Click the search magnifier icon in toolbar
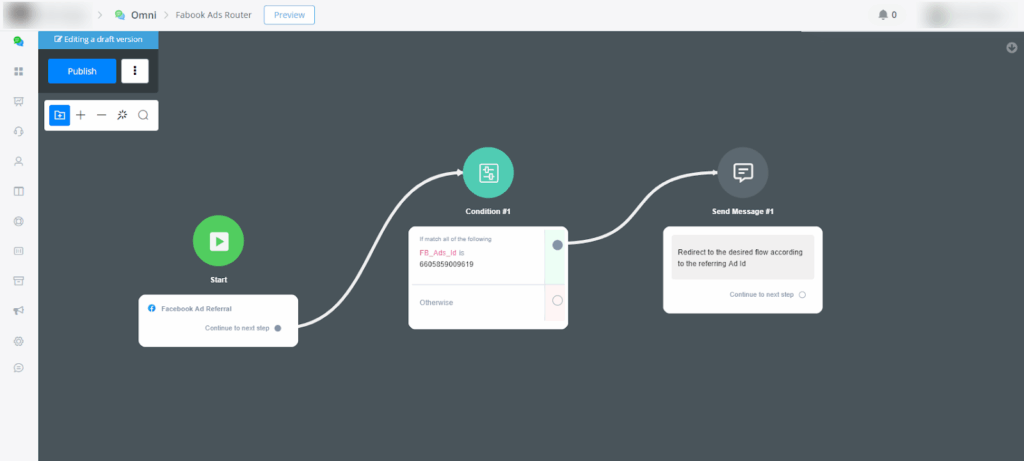Image resolution: width=1024 pixels, height=461 pixels. [143, 115]
